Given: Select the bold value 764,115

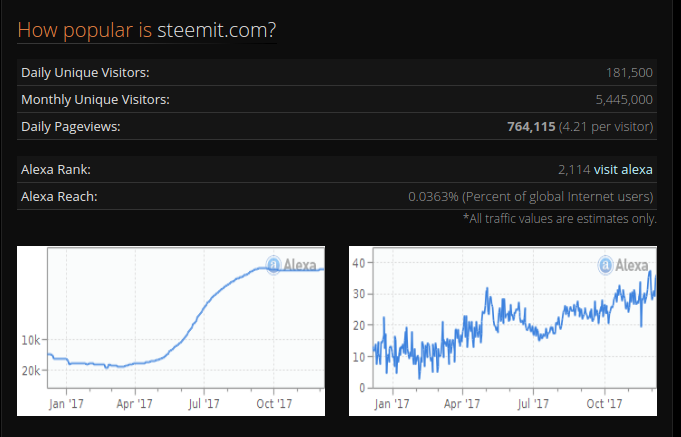Looking at the screenshot, I should (531, 126).
